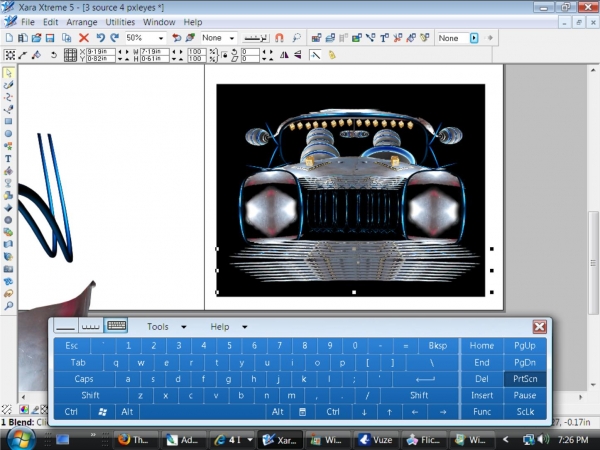Select the Blend tool
The height and width of the screenshot is (450, 600).
coord(8,232)
